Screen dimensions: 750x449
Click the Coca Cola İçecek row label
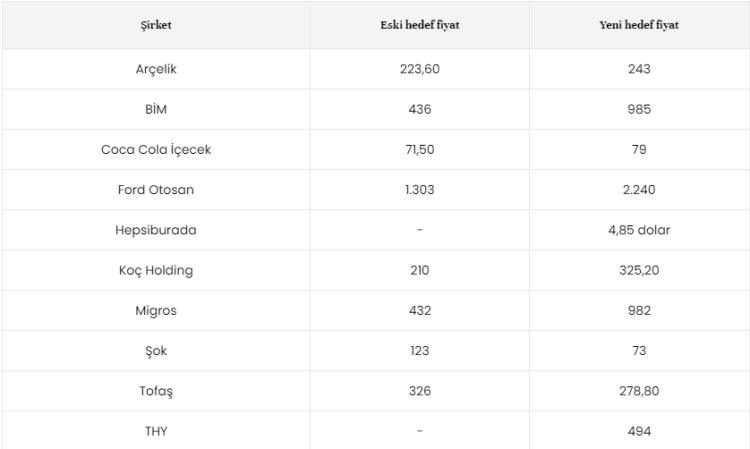pos(154,149)
